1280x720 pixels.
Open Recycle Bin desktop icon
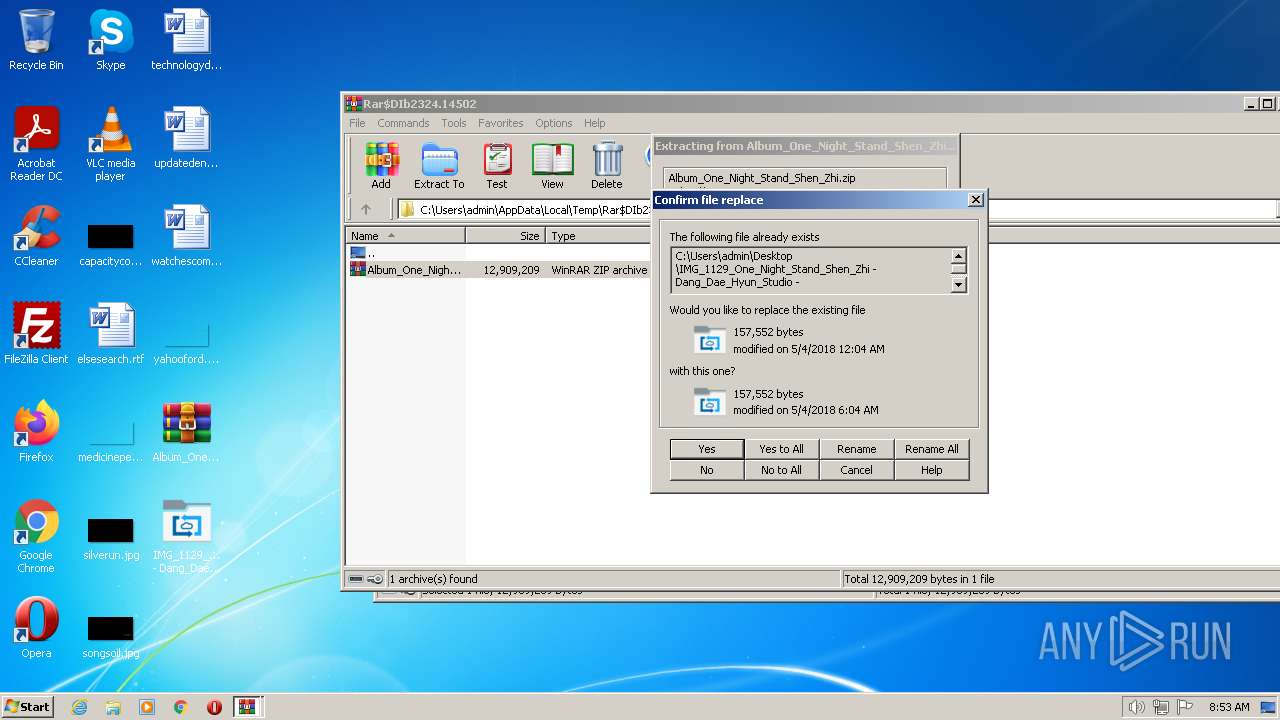pos(36,40)
